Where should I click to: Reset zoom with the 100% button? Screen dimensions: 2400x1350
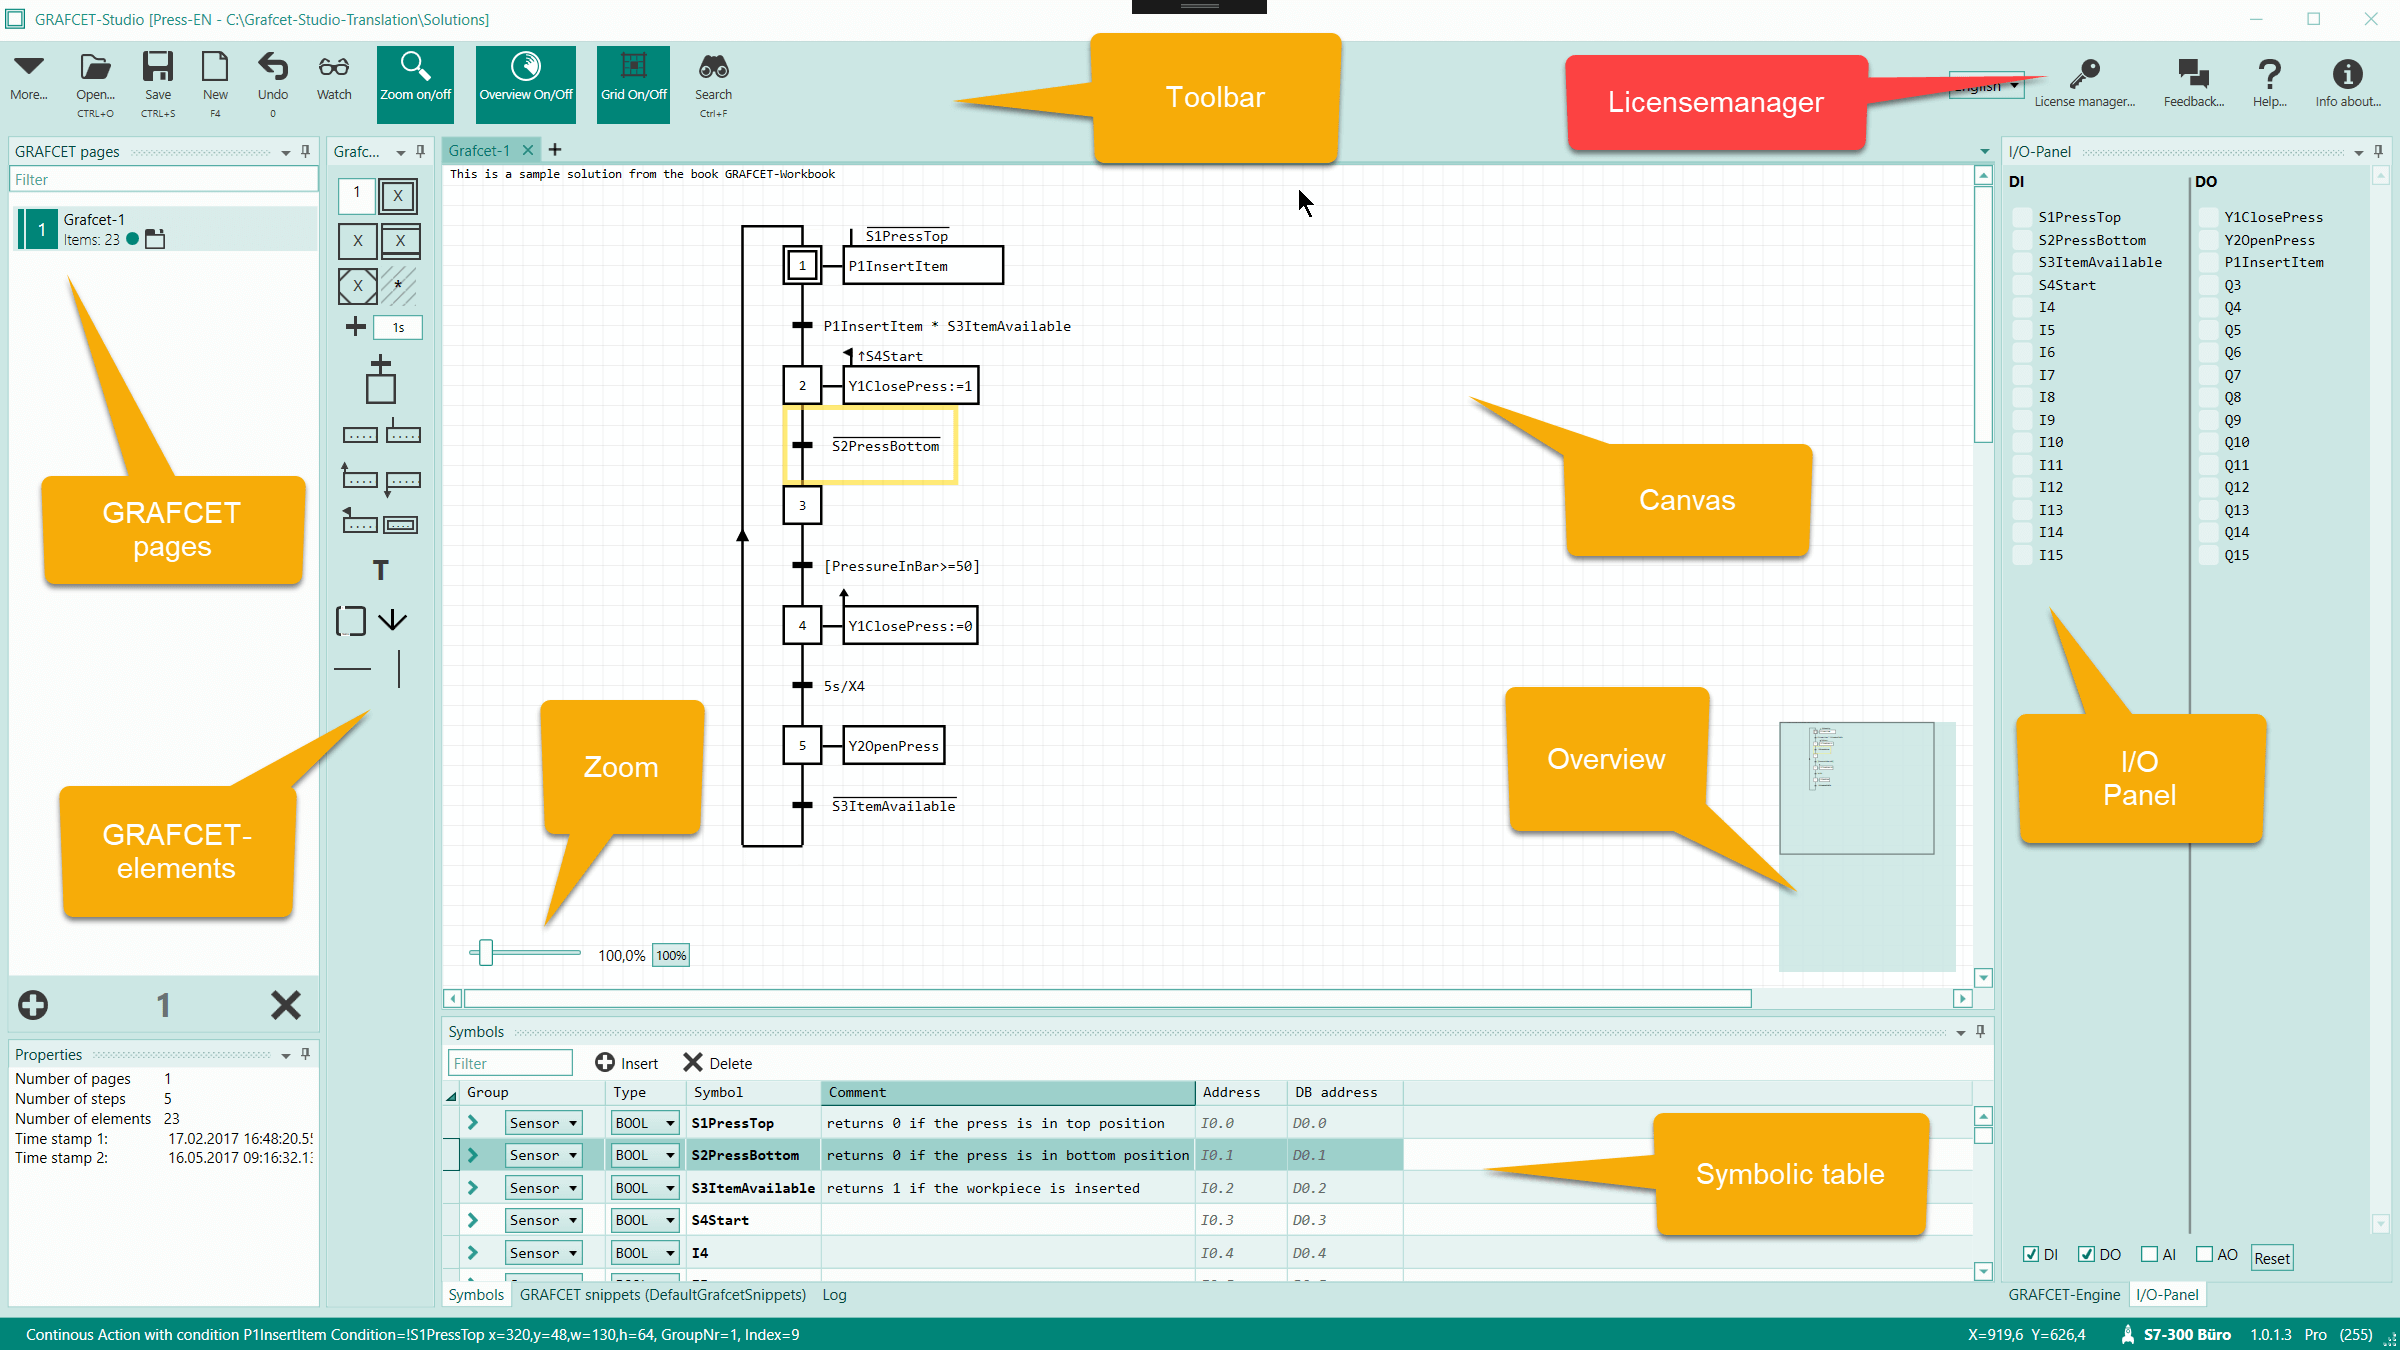coord(671,956)
